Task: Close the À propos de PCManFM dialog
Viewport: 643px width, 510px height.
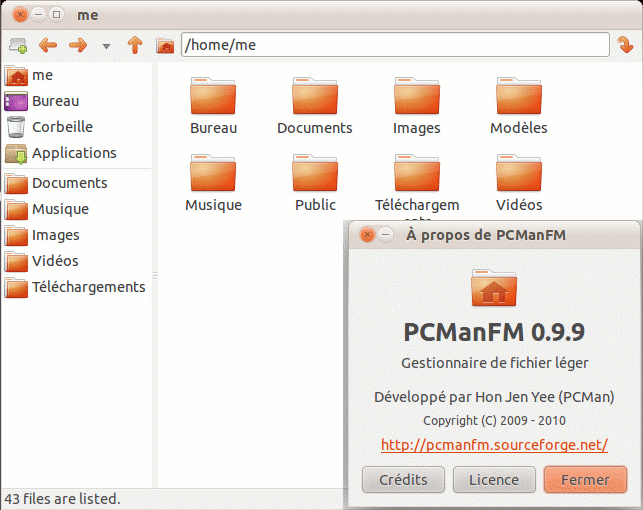Action: [x=367, y=235]
